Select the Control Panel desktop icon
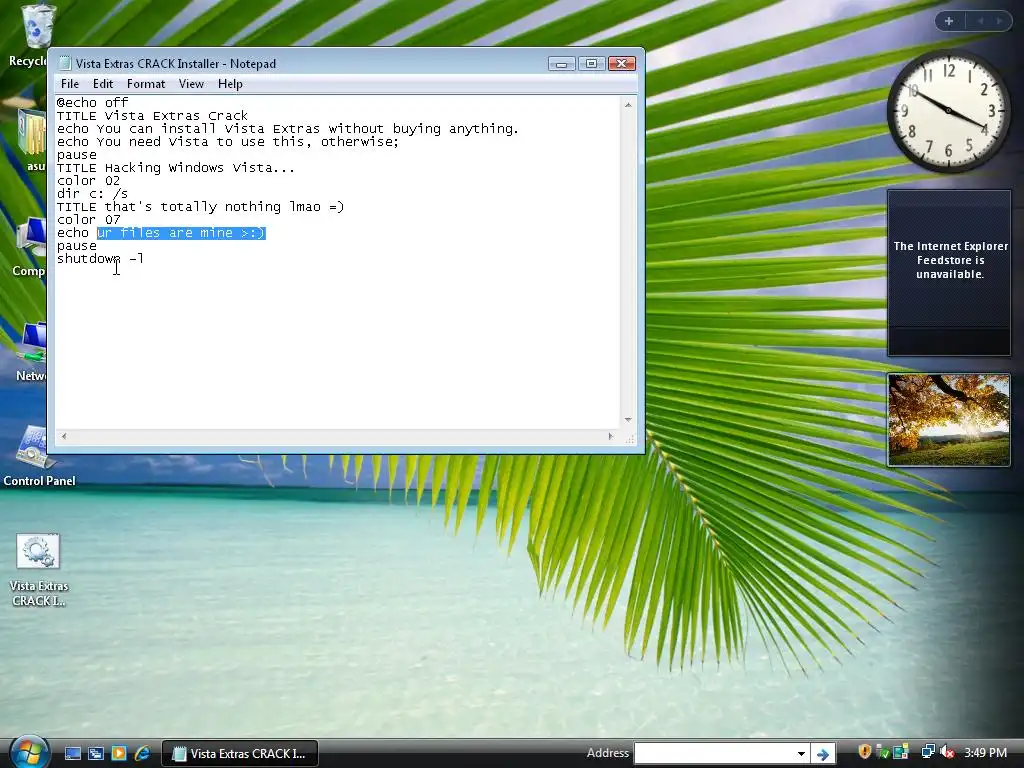 (x=39, y=457)
